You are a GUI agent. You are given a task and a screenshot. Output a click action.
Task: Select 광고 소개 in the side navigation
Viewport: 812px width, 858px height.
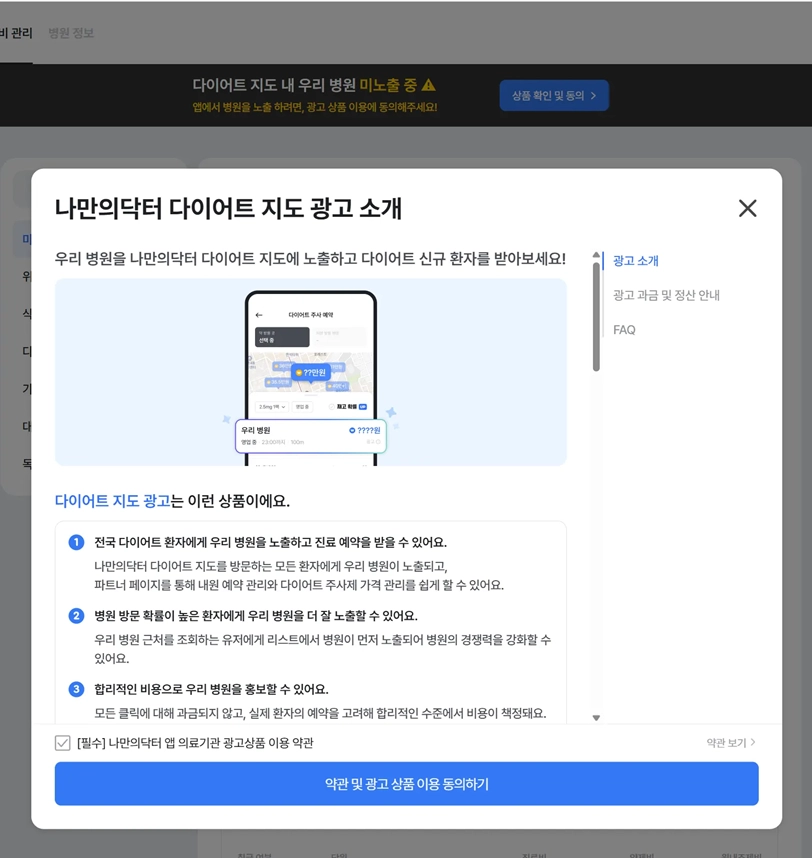click(635, 260)
